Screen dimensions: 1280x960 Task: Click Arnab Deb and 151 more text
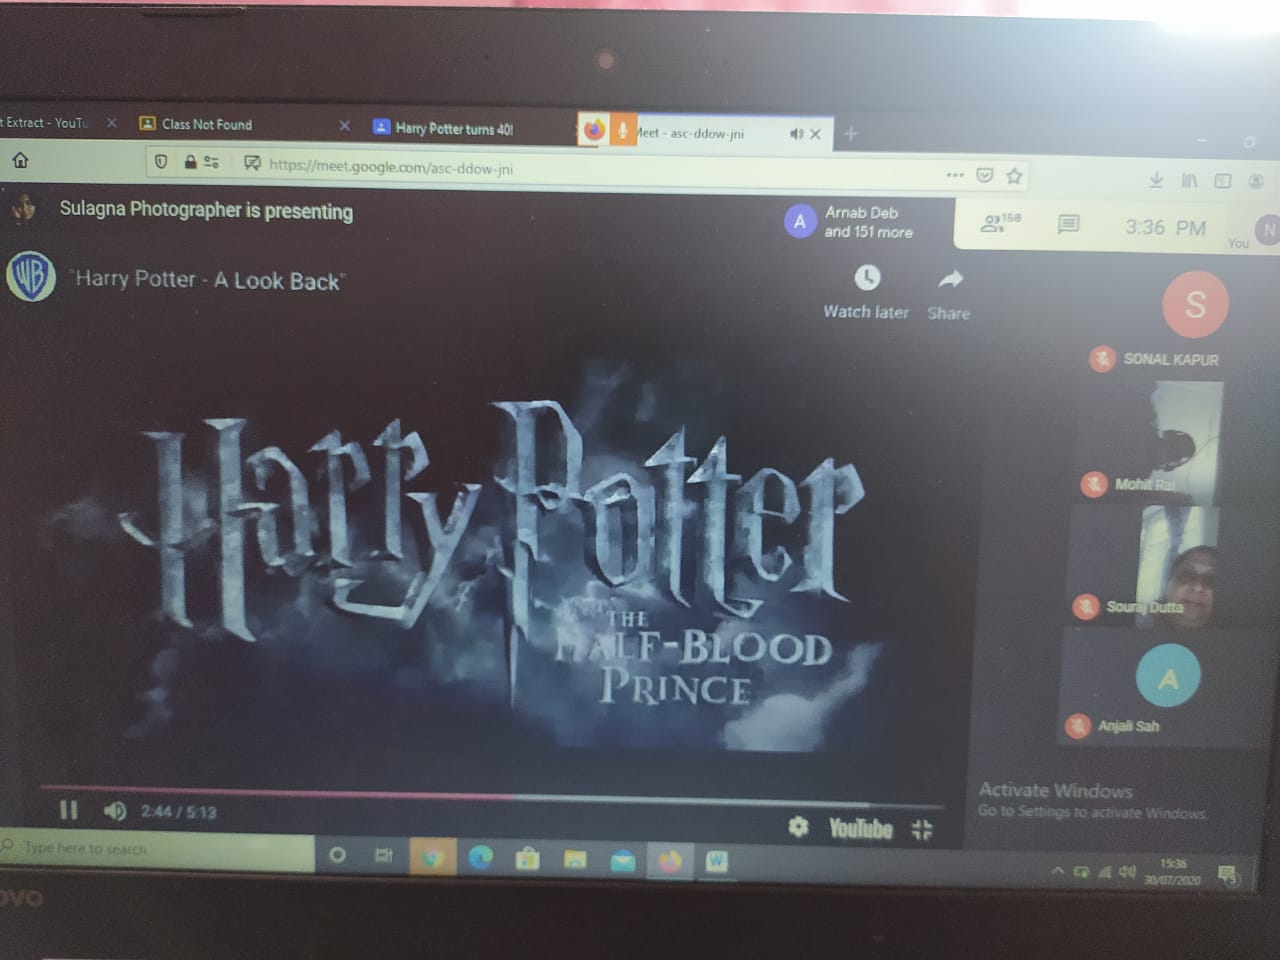pos(869,222)
